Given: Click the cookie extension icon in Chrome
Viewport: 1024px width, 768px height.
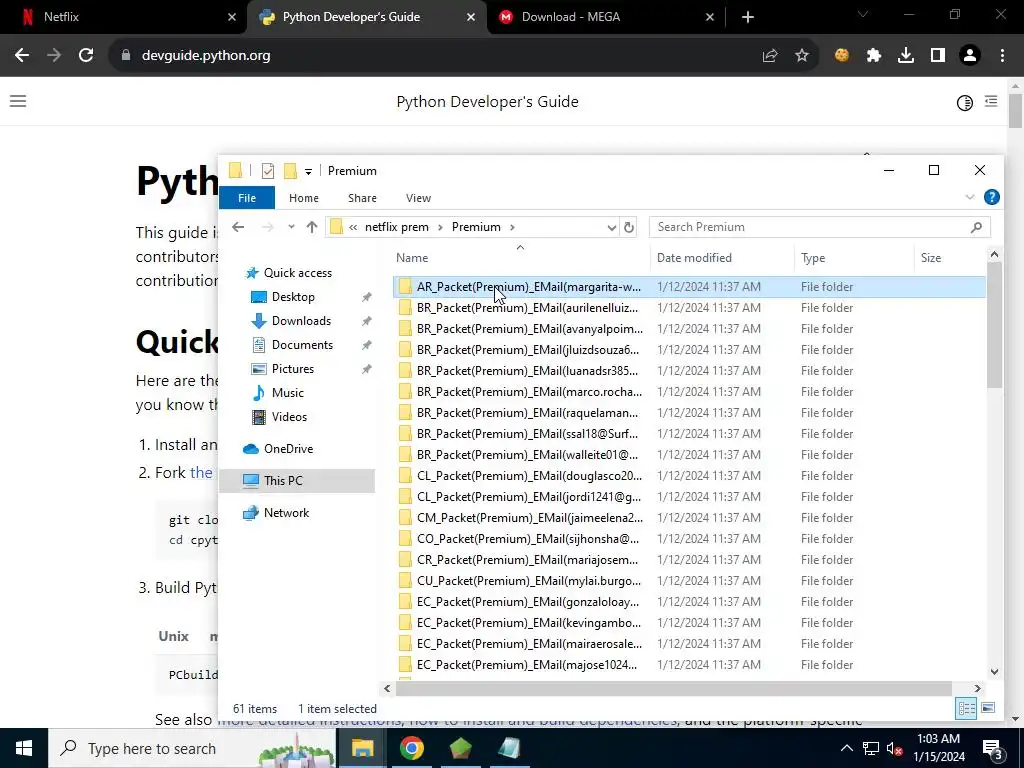Looking at the screenshot, I should 842,56.
